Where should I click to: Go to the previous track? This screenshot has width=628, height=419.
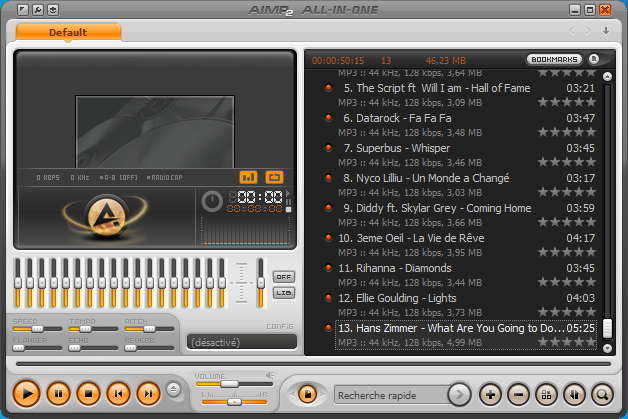[119, 394]
